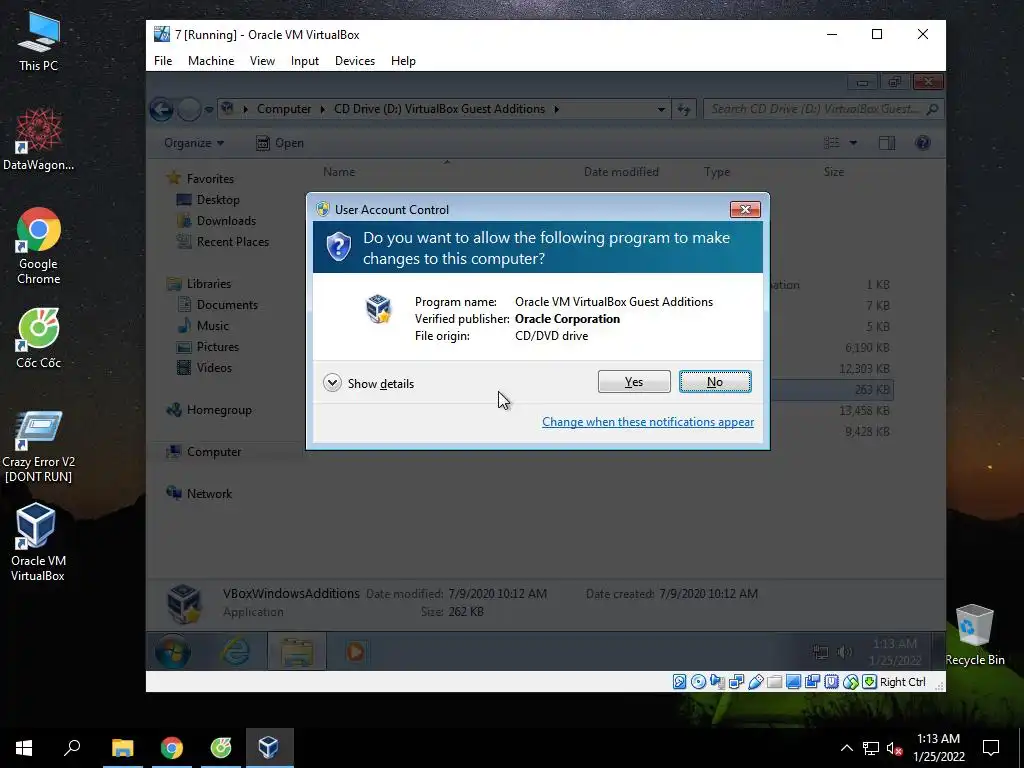The width and height of the screenshot is (1024, 768).
Task: Click the host network tray icon
Action: pos(871,748)
